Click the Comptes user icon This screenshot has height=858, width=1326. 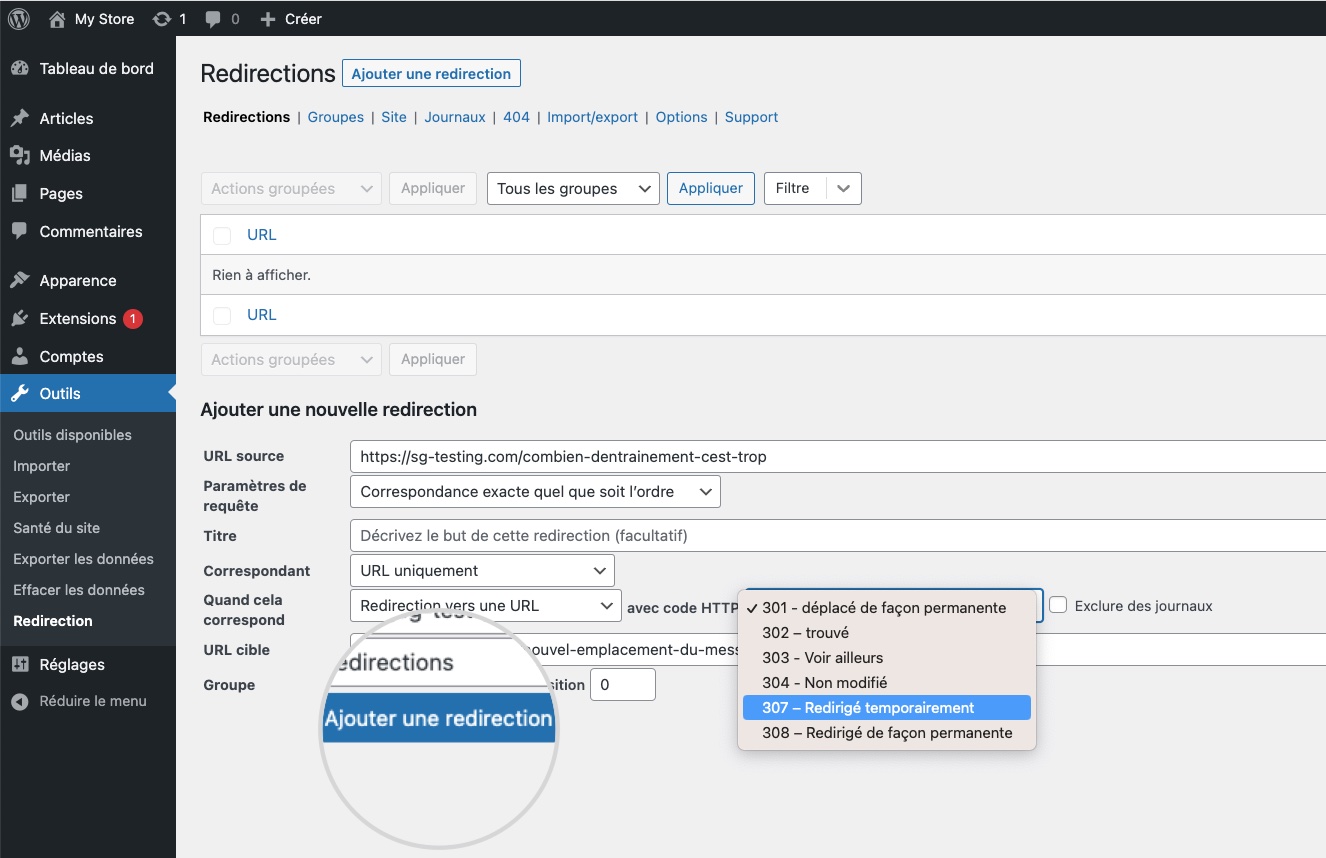[19, 356]
